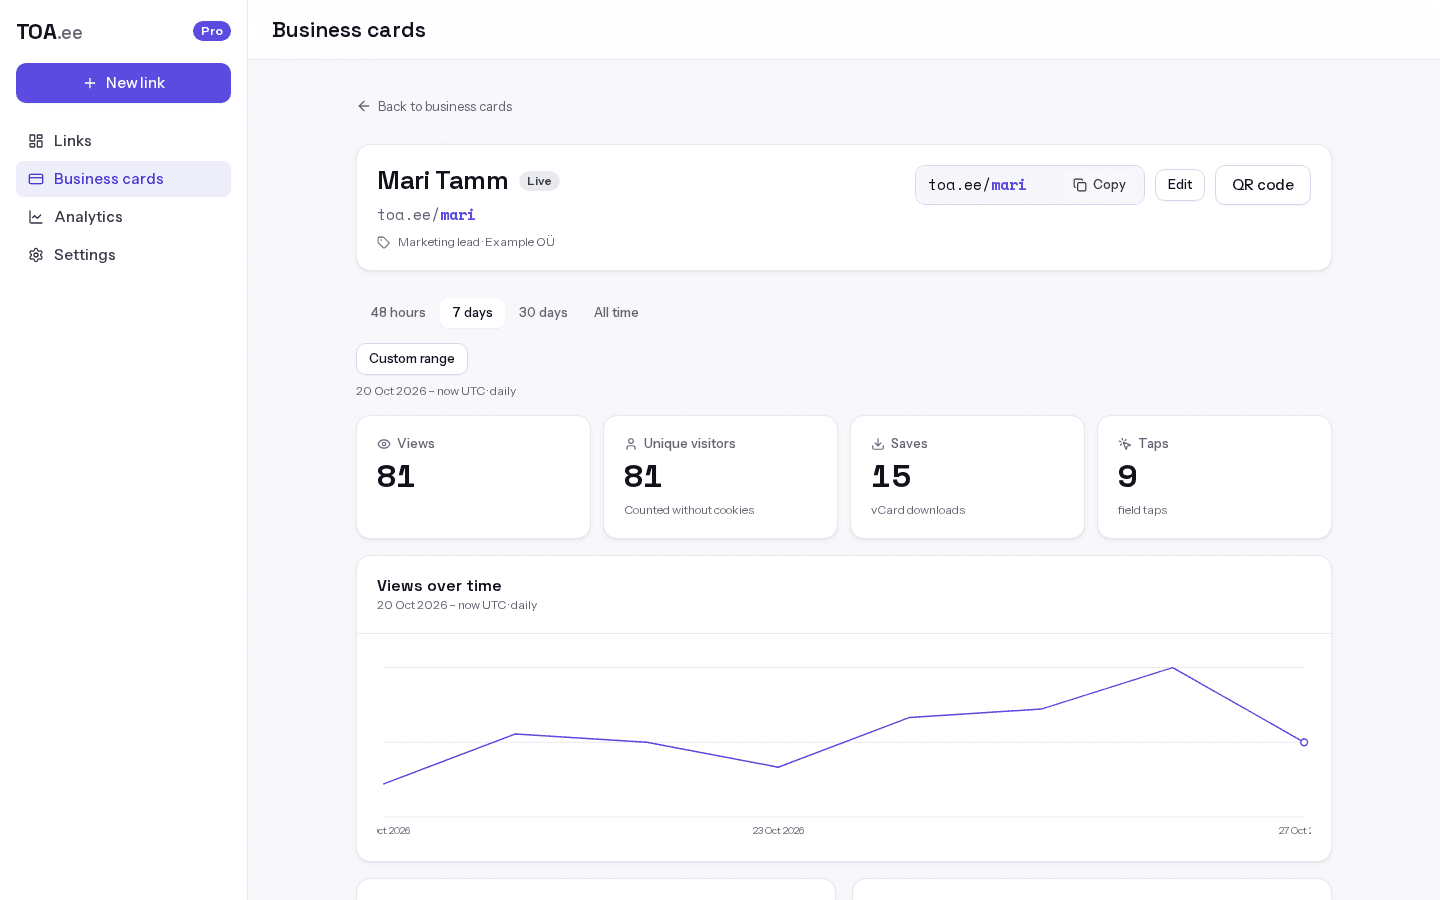Click the Taps count 9
1440x900 pixels.
[x=1128, y=477]
